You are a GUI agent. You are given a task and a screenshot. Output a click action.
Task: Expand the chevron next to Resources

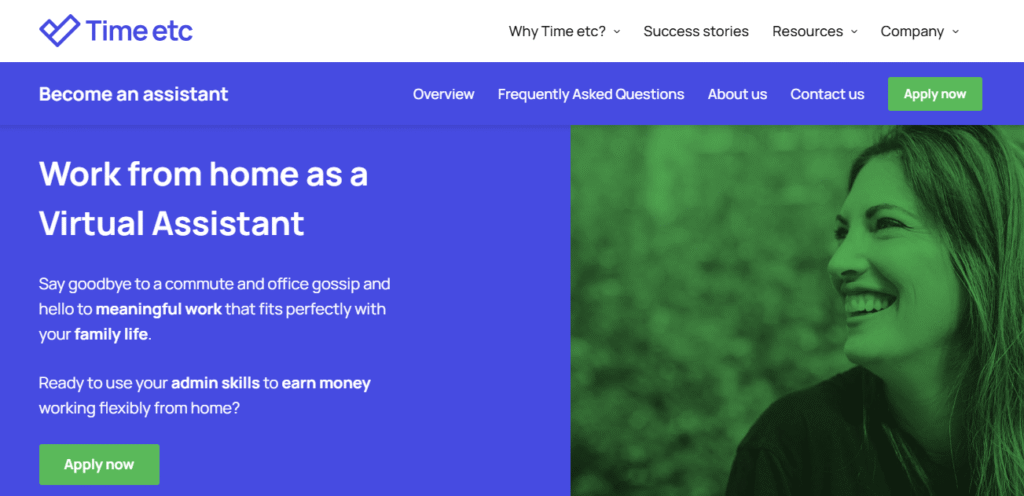pyautogui.click(x=854, y=32)
